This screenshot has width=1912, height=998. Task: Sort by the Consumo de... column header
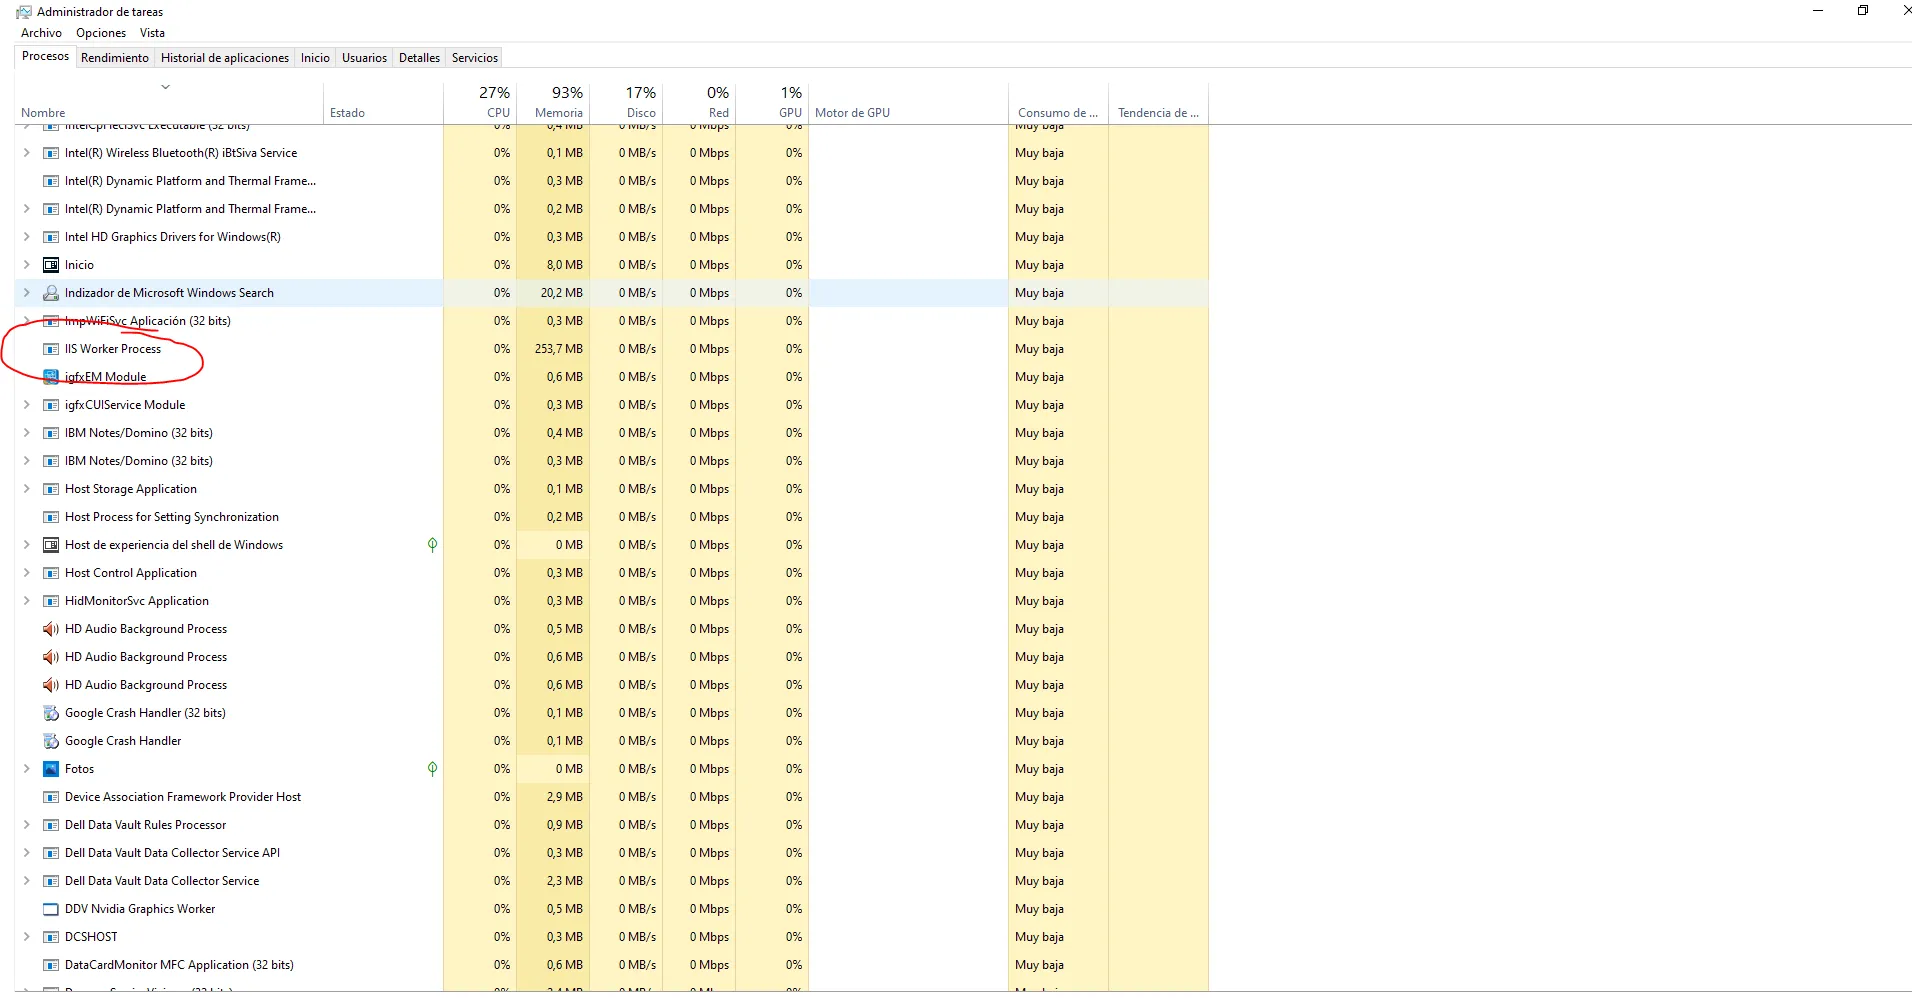(1059, 102)
